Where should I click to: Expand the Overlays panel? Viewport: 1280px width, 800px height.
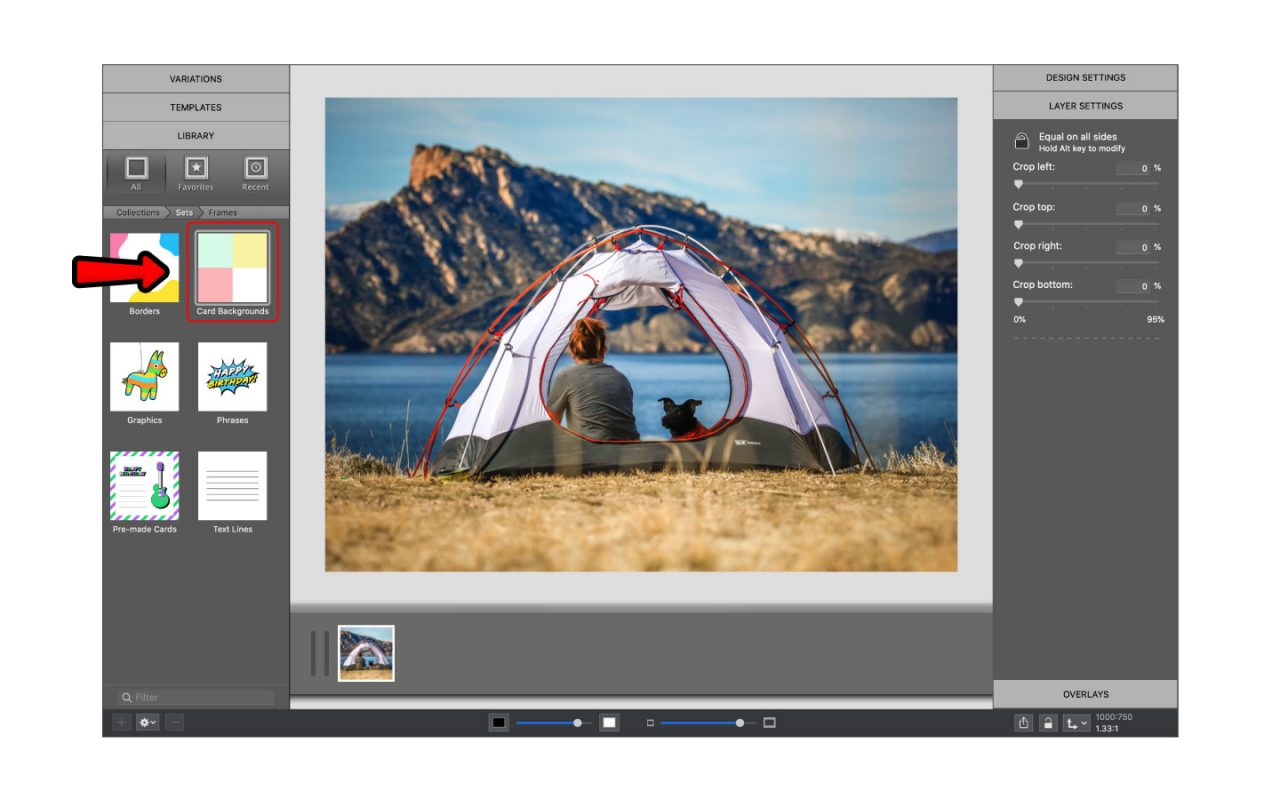[x=1085, y=693]
